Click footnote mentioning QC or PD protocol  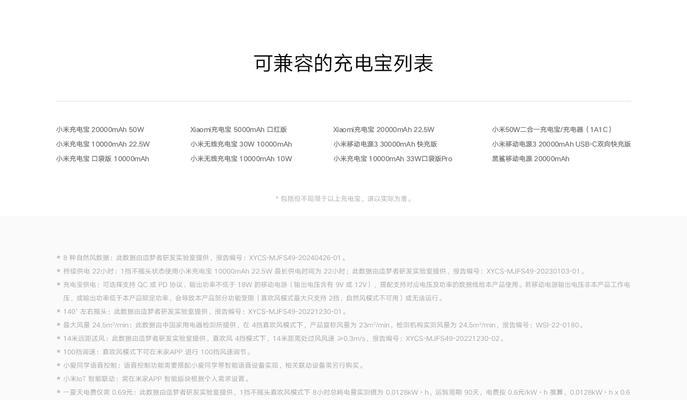(346, 291)
